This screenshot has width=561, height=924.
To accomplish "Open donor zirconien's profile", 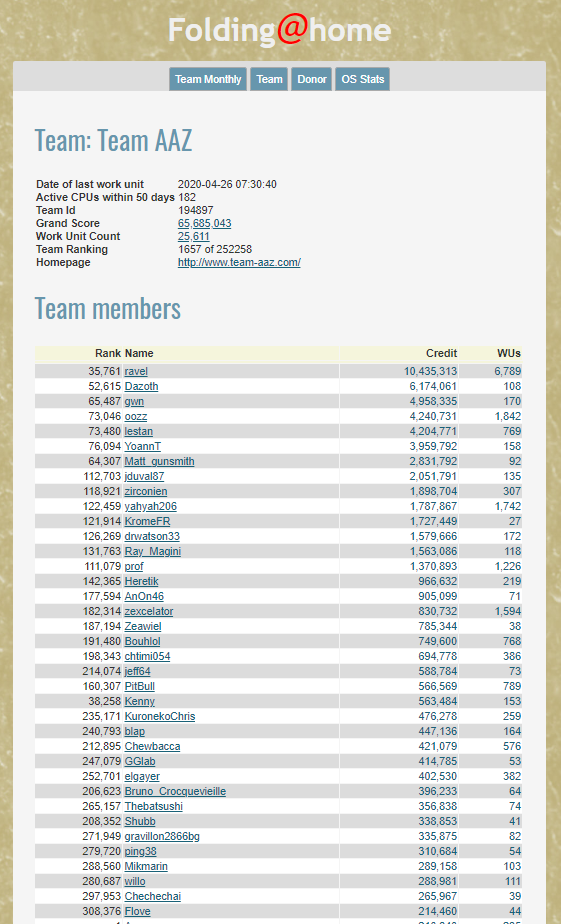I will point(146,491).
